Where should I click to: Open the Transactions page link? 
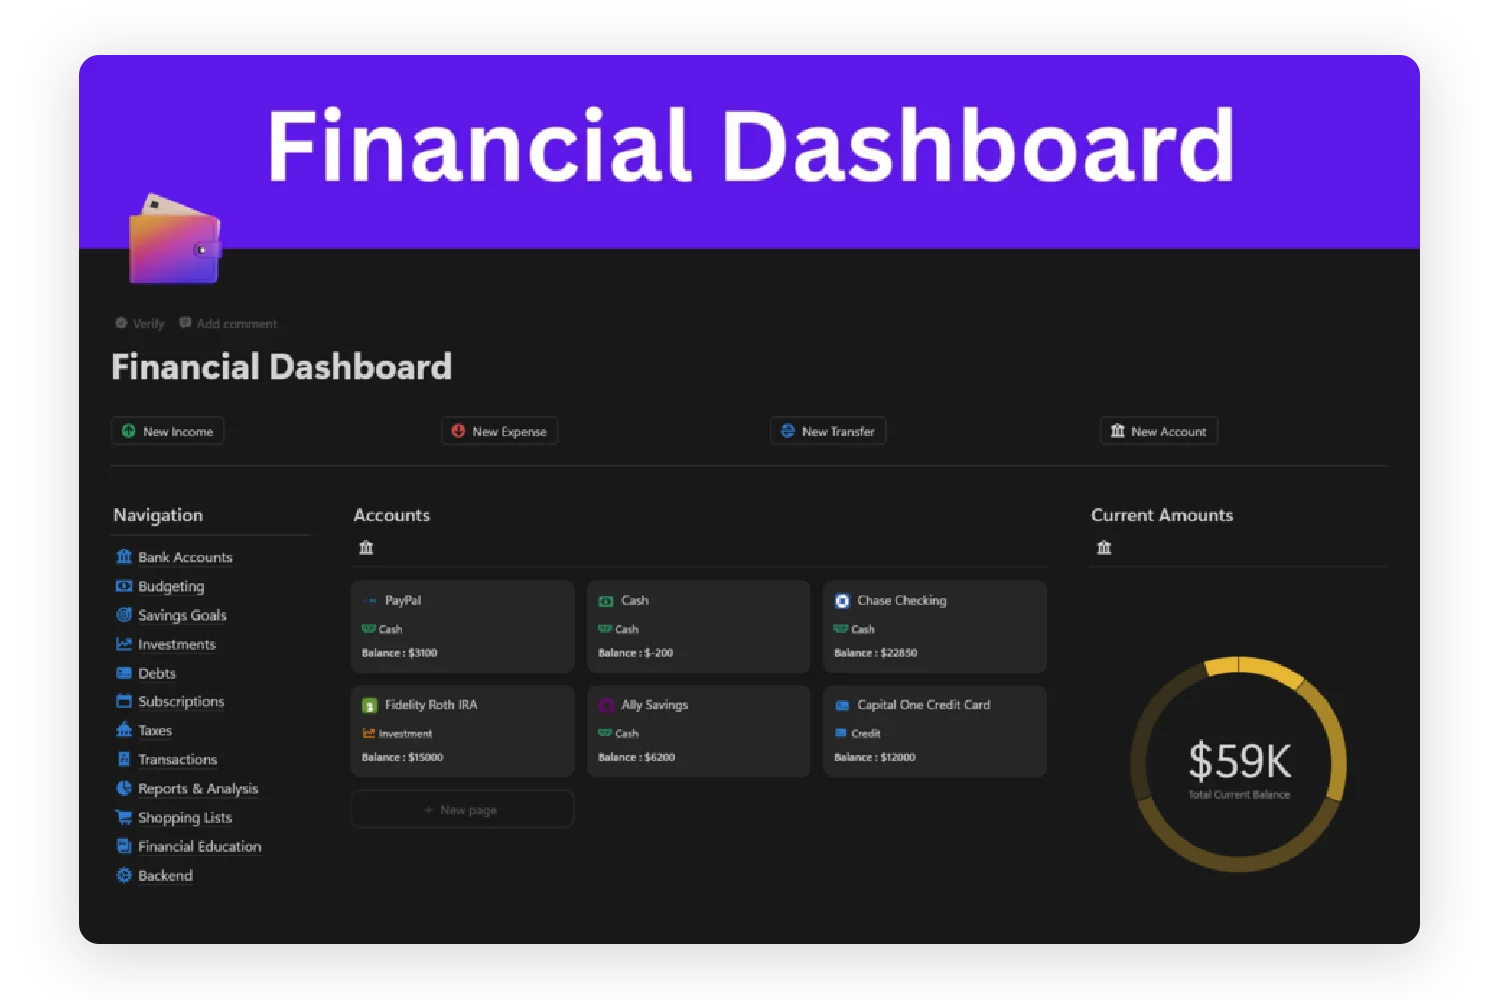(x=177, y=759)
